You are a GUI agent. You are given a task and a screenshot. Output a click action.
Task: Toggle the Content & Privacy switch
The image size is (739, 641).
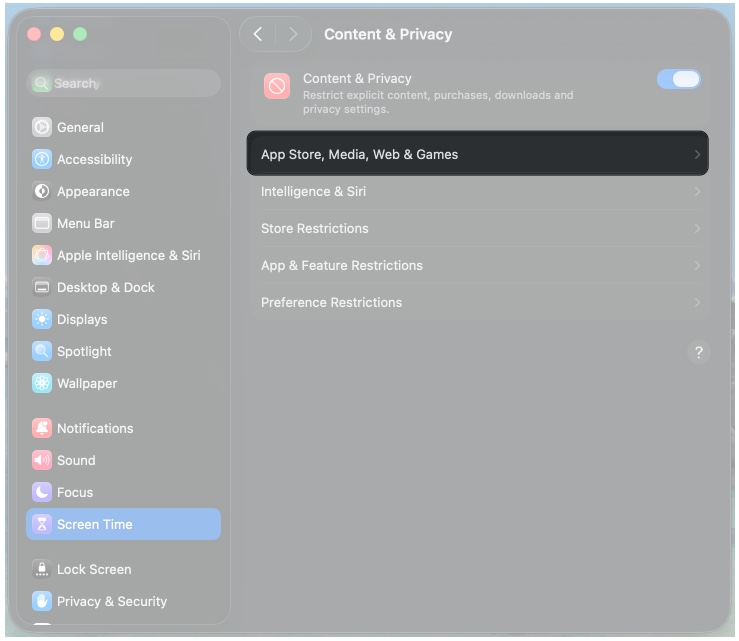(678, 79)
